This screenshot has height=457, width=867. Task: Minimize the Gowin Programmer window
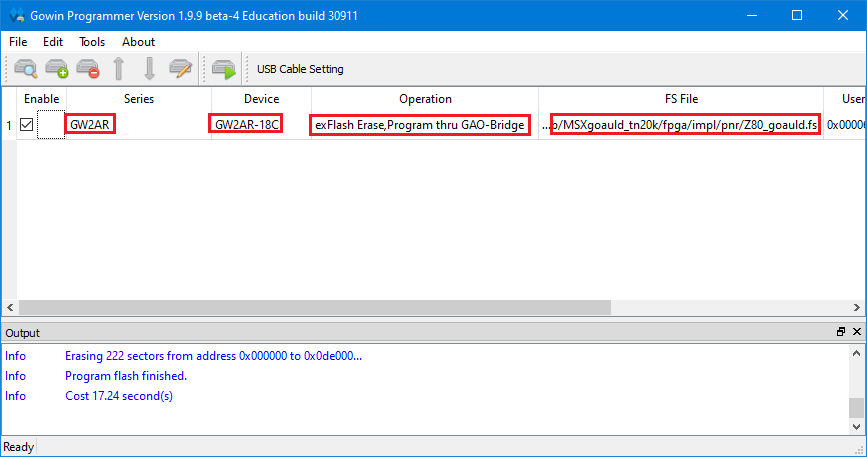[751, 15]
